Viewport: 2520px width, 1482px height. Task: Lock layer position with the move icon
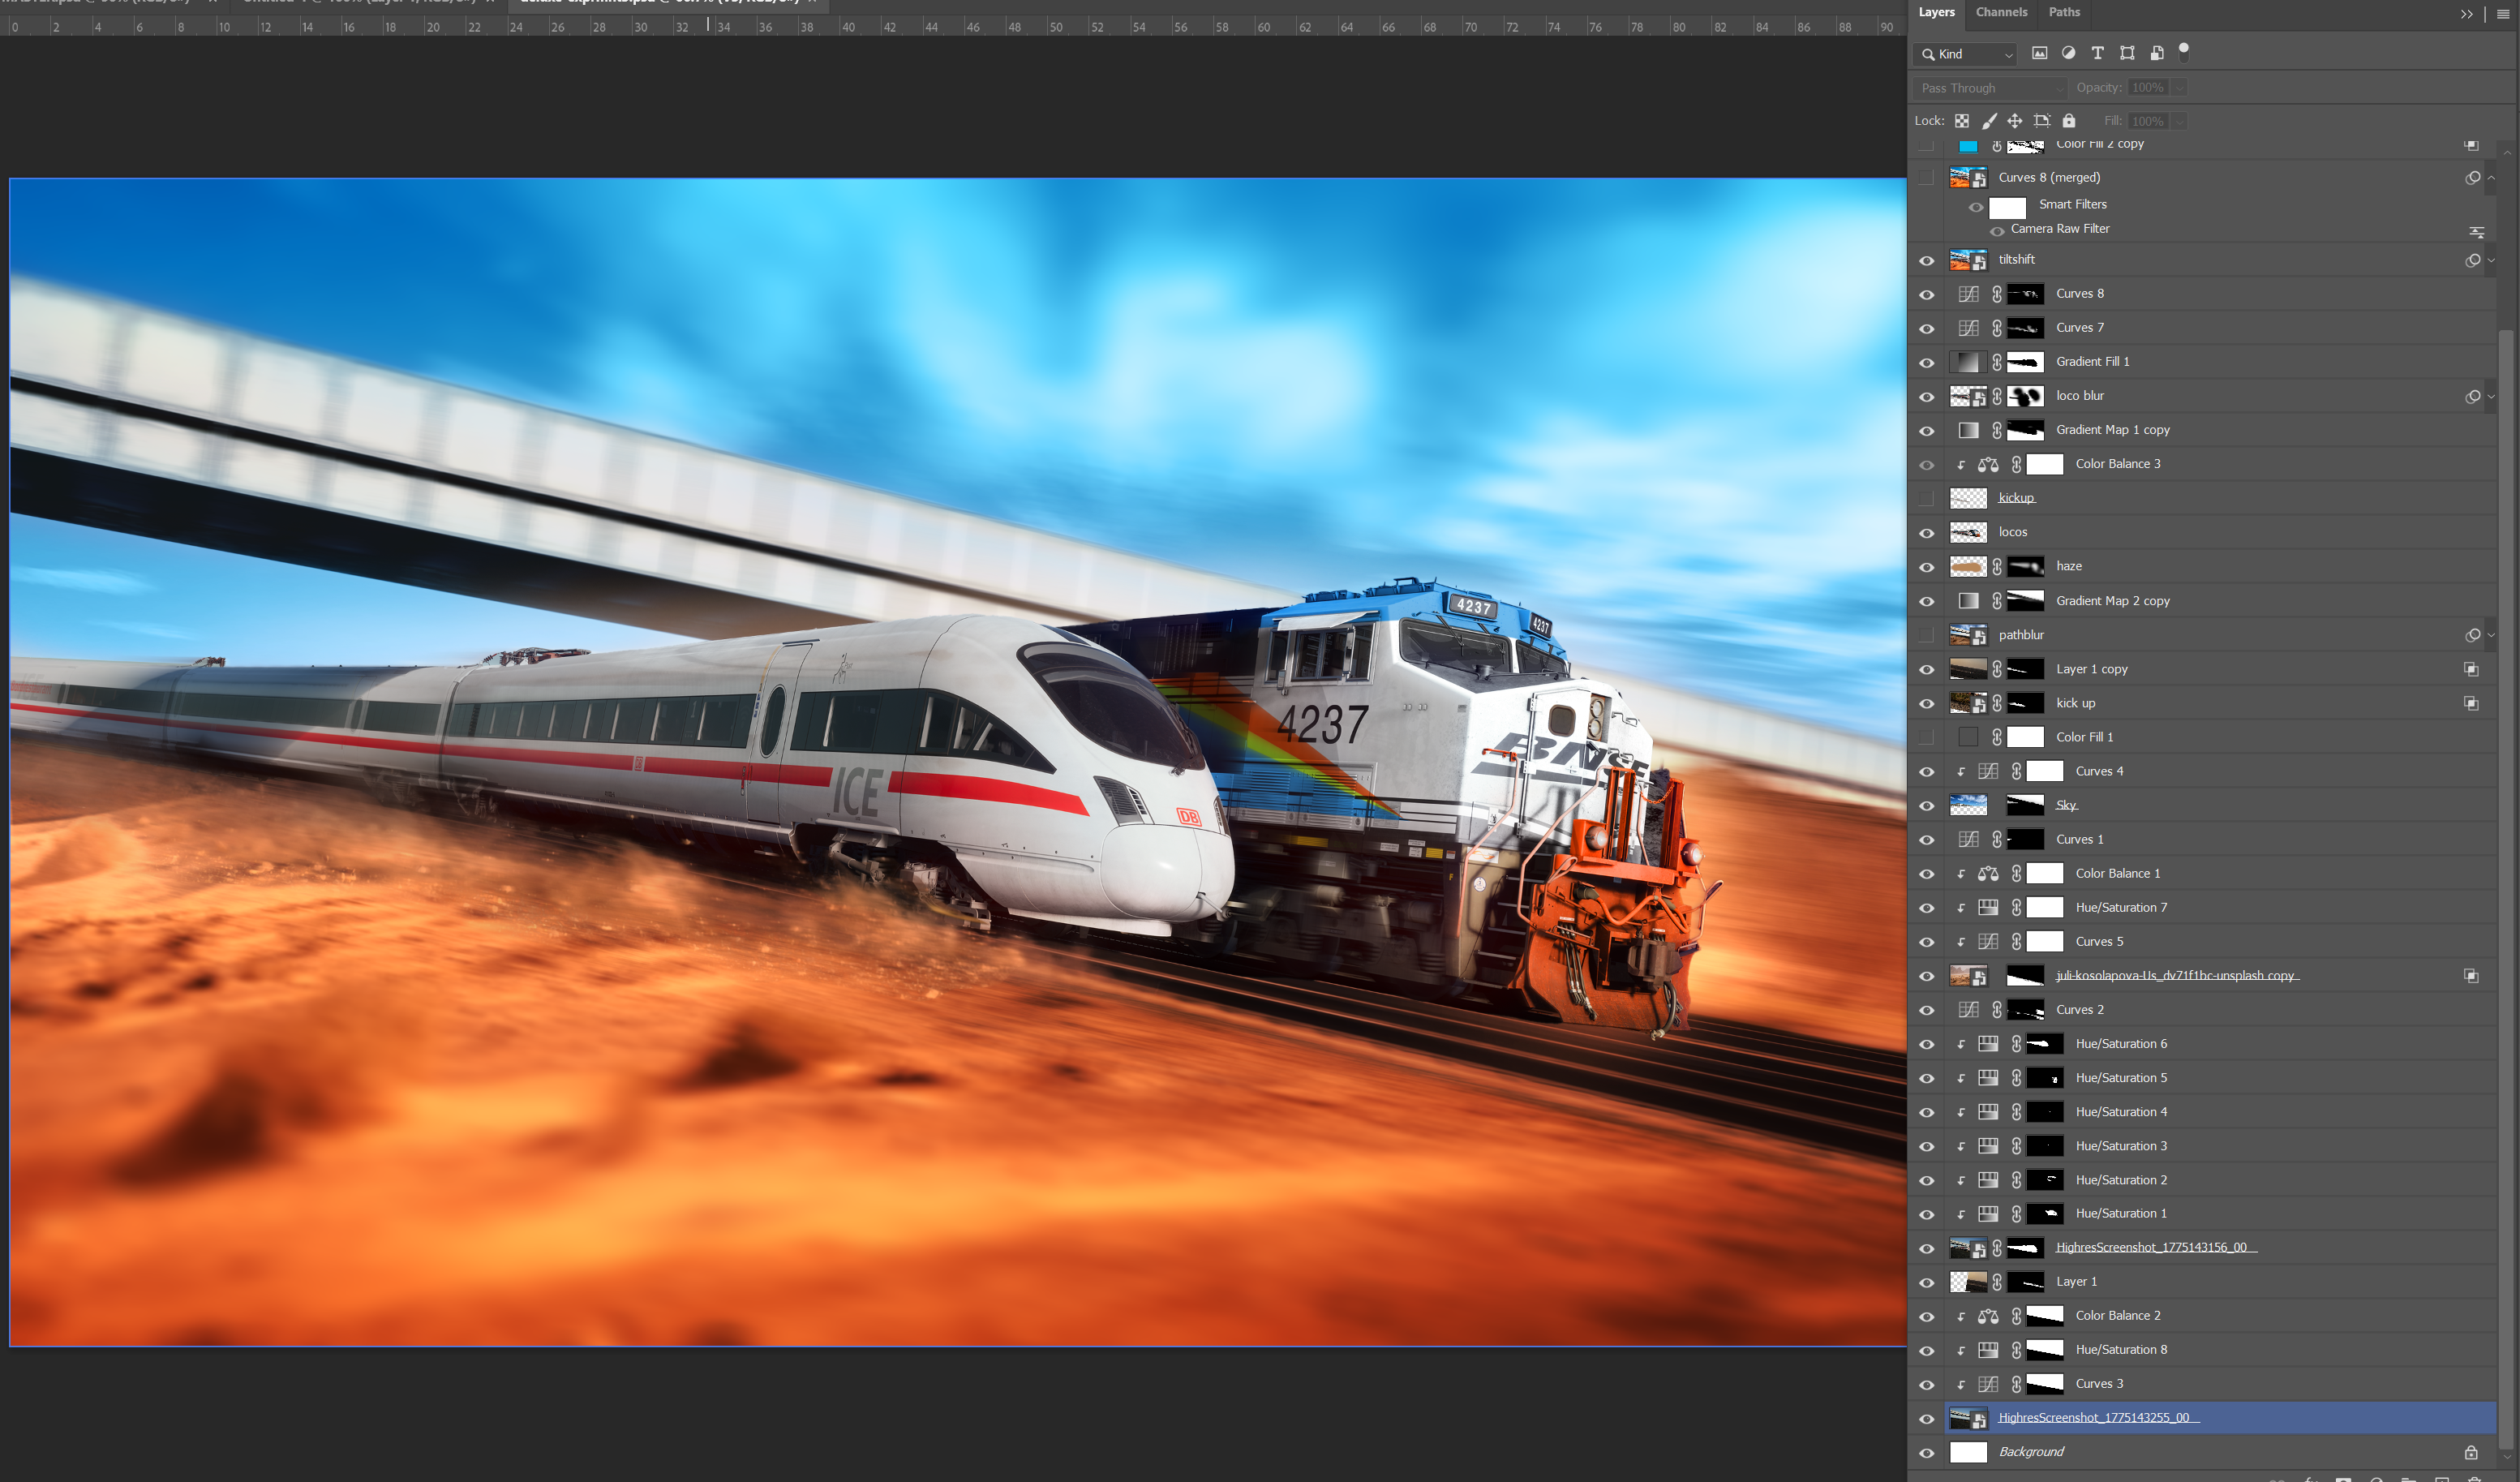coord(2015,121)
